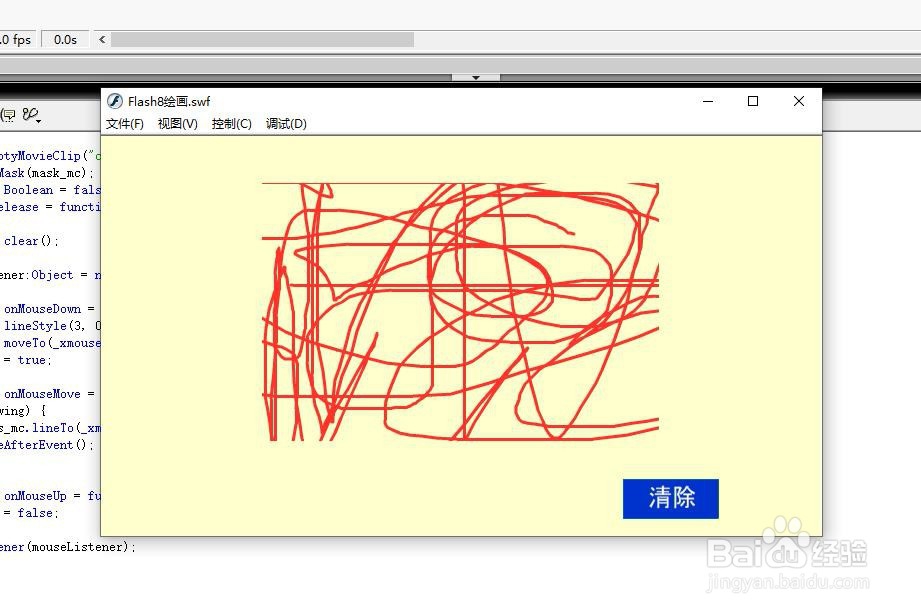This screenshot has height=614, width=921.
Task: Click the comment icon in actions toolbar
Action: pos(9,115)
